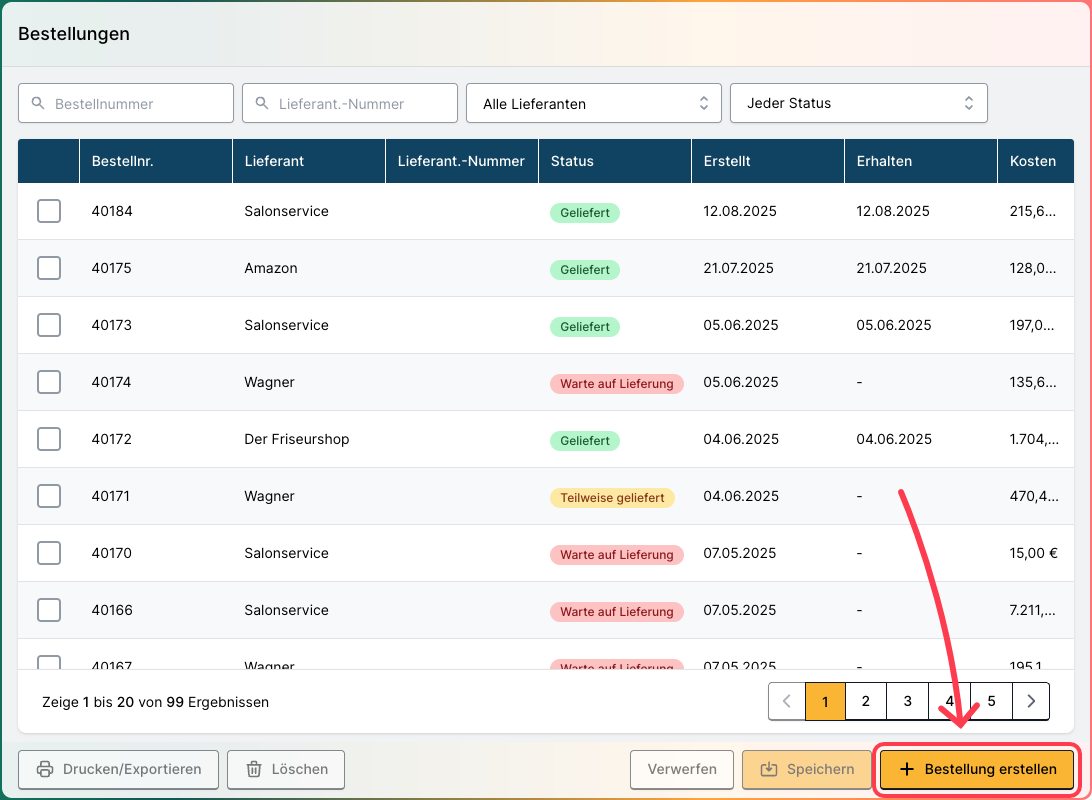1092x800 pixels.
Task: Toggle the checkbox for order 40171
Action: 49,496
